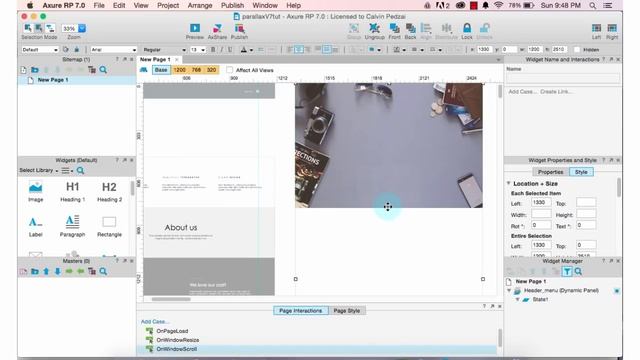
Task: Toggle italic text formatting
Action: click(x=222, y=49)
